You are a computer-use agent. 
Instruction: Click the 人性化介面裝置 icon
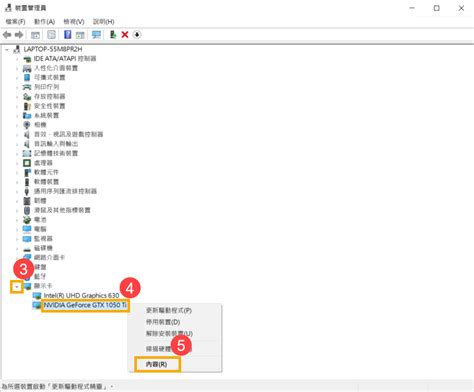tap(27, 68)
